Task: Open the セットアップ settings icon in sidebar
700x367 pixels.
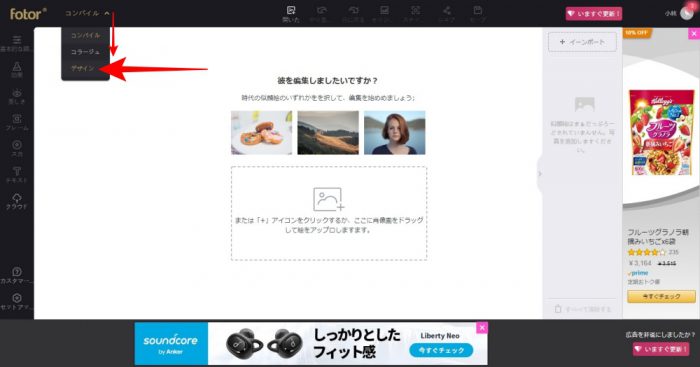Action: click(17, 302)
